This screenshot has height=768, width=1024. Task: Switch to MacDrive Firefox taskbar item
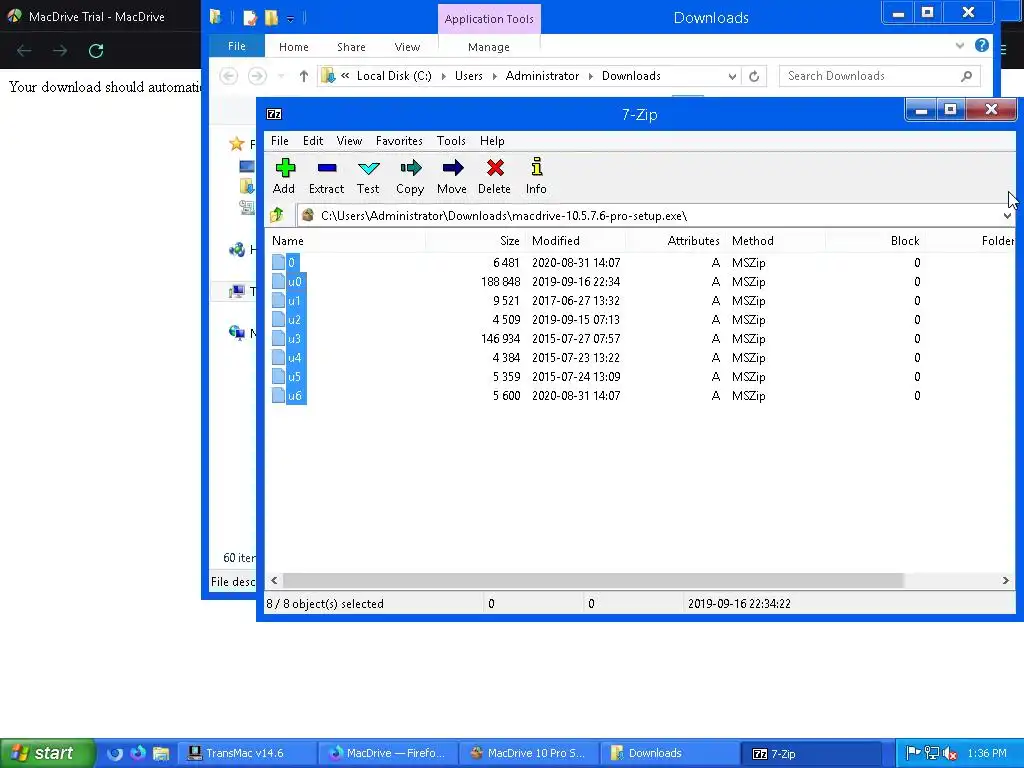click(x=389, y=753)
